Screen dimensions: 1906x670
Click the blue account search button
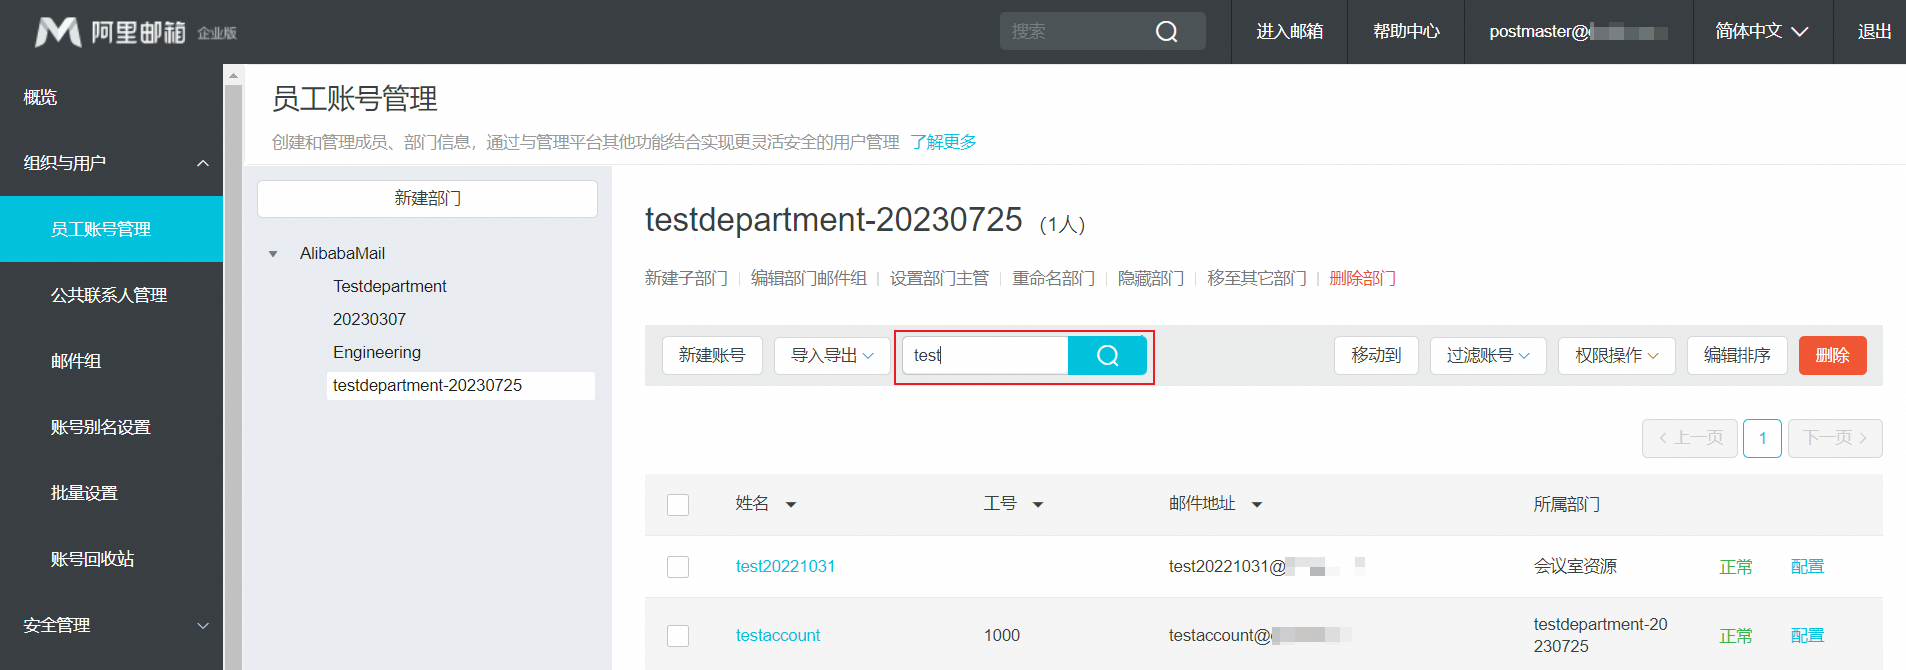coord(1107,355)
